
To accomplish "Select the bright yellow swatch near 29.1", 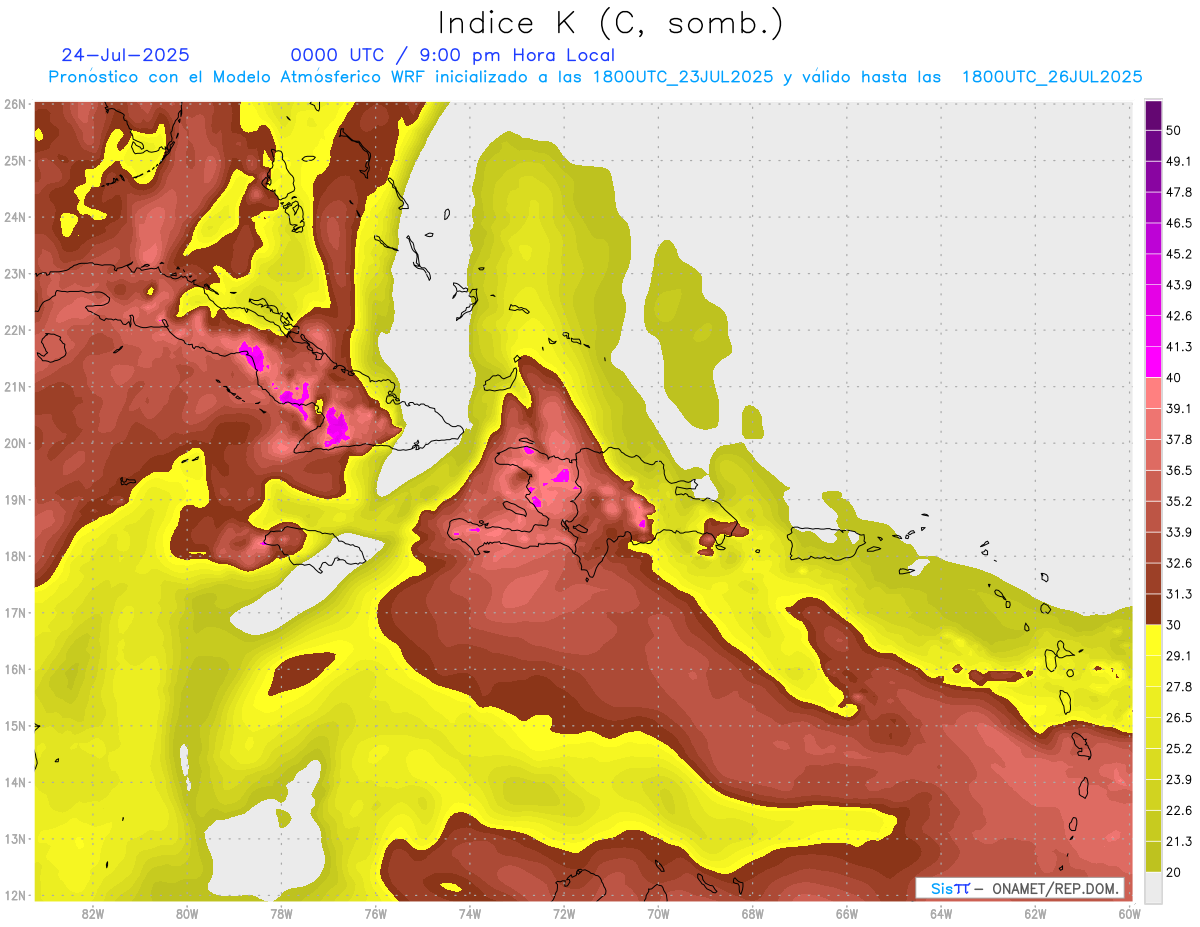I will click(1153, 641).
